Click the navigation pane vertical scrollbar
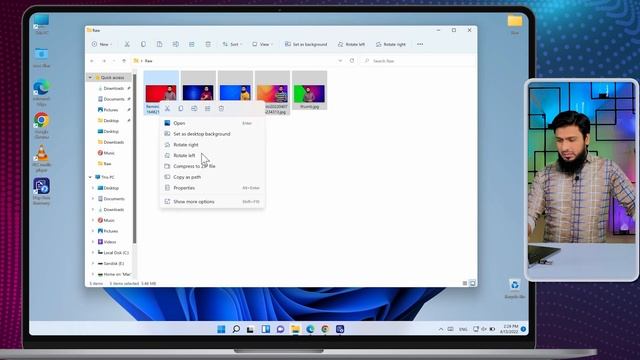 pos(134,159)
